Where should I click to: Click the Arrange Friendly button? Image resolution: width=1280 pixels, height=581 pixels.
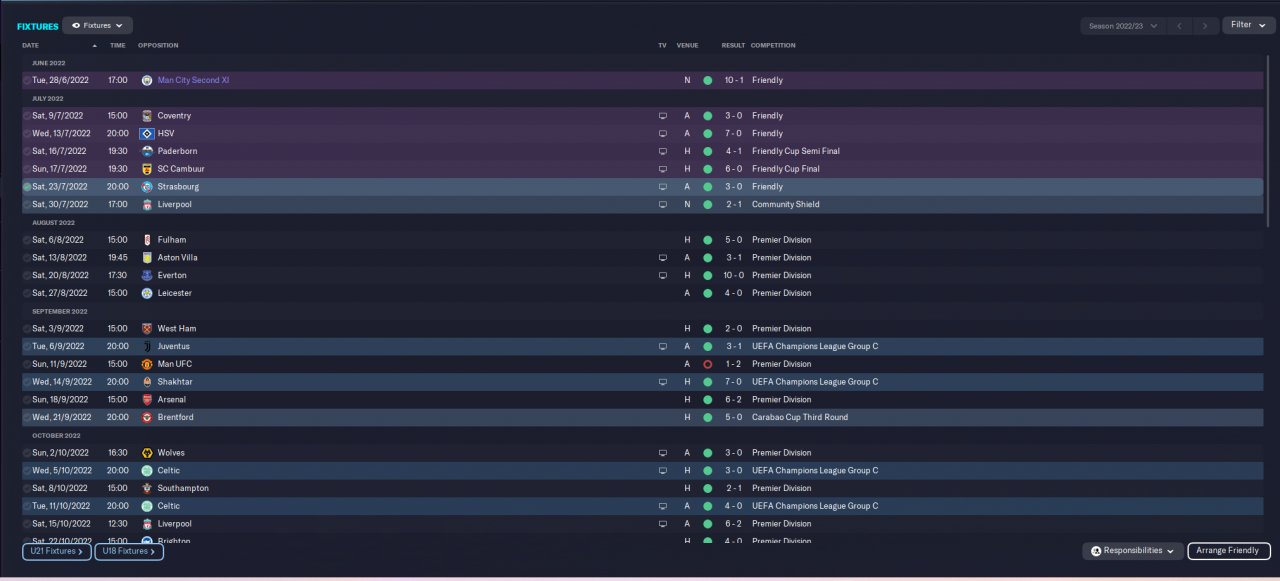point(1229,551)
